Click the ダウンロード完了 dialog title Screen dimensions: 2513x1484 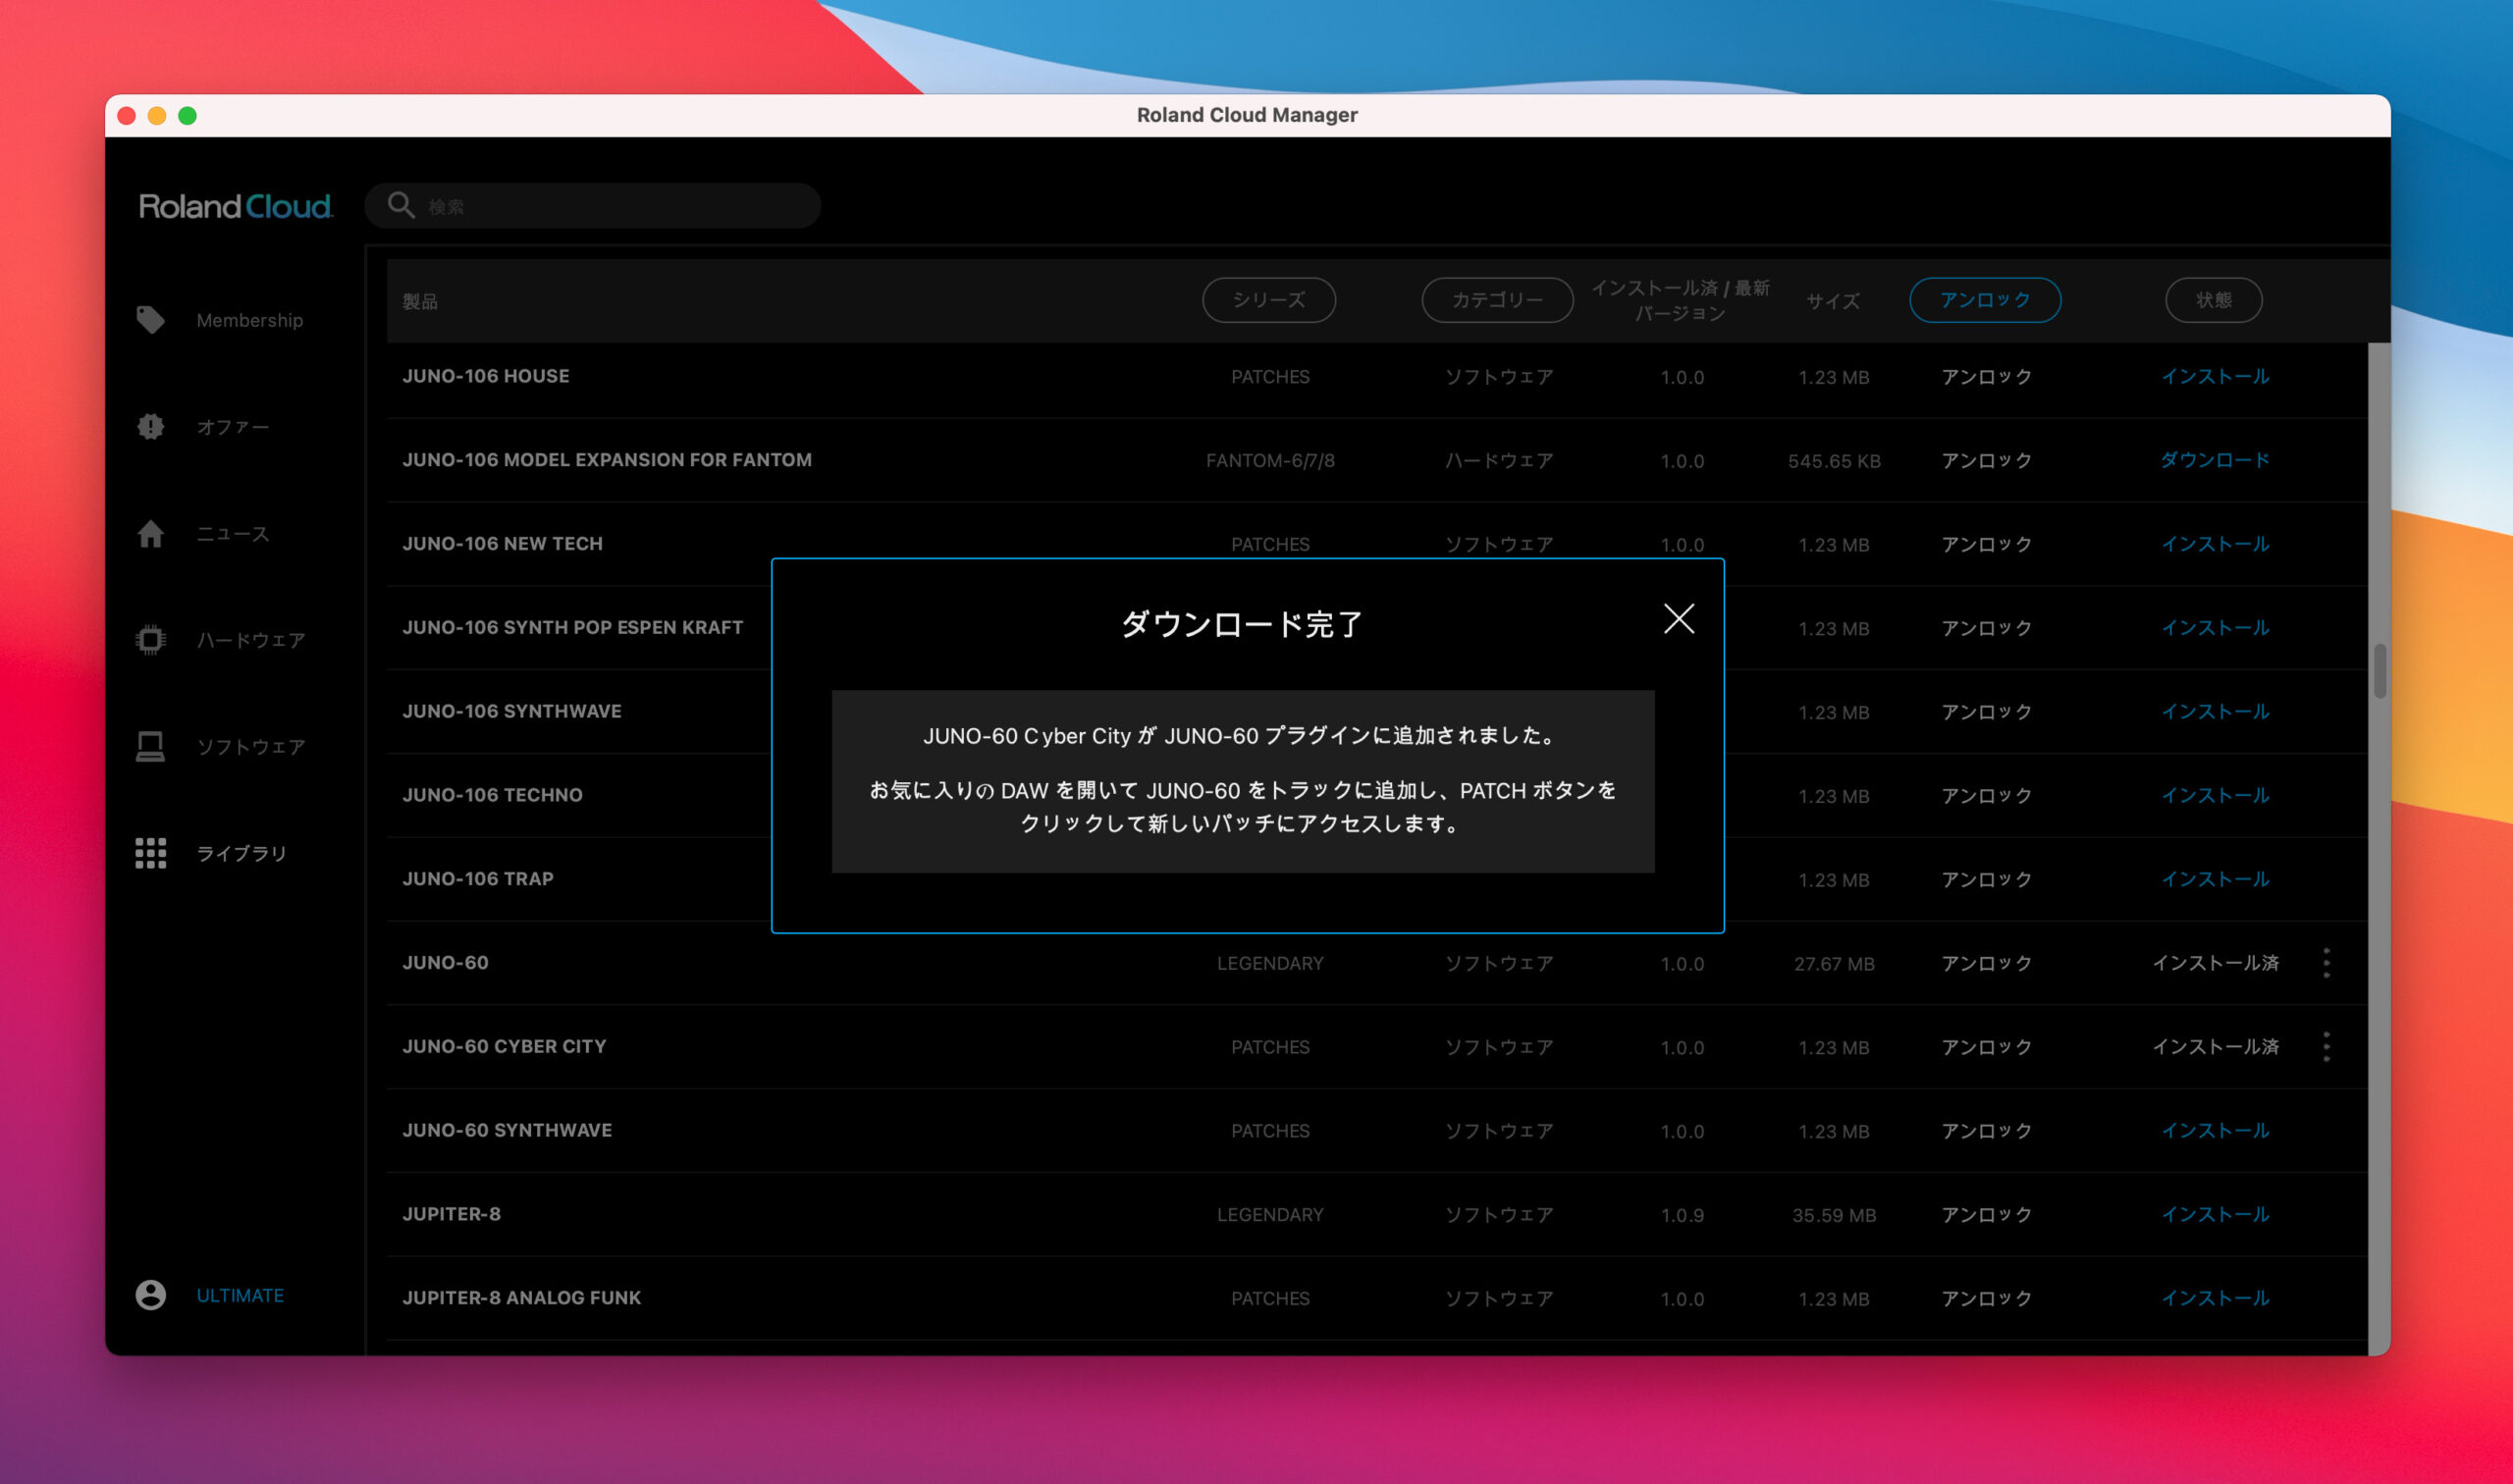[x=1241, y=624]
